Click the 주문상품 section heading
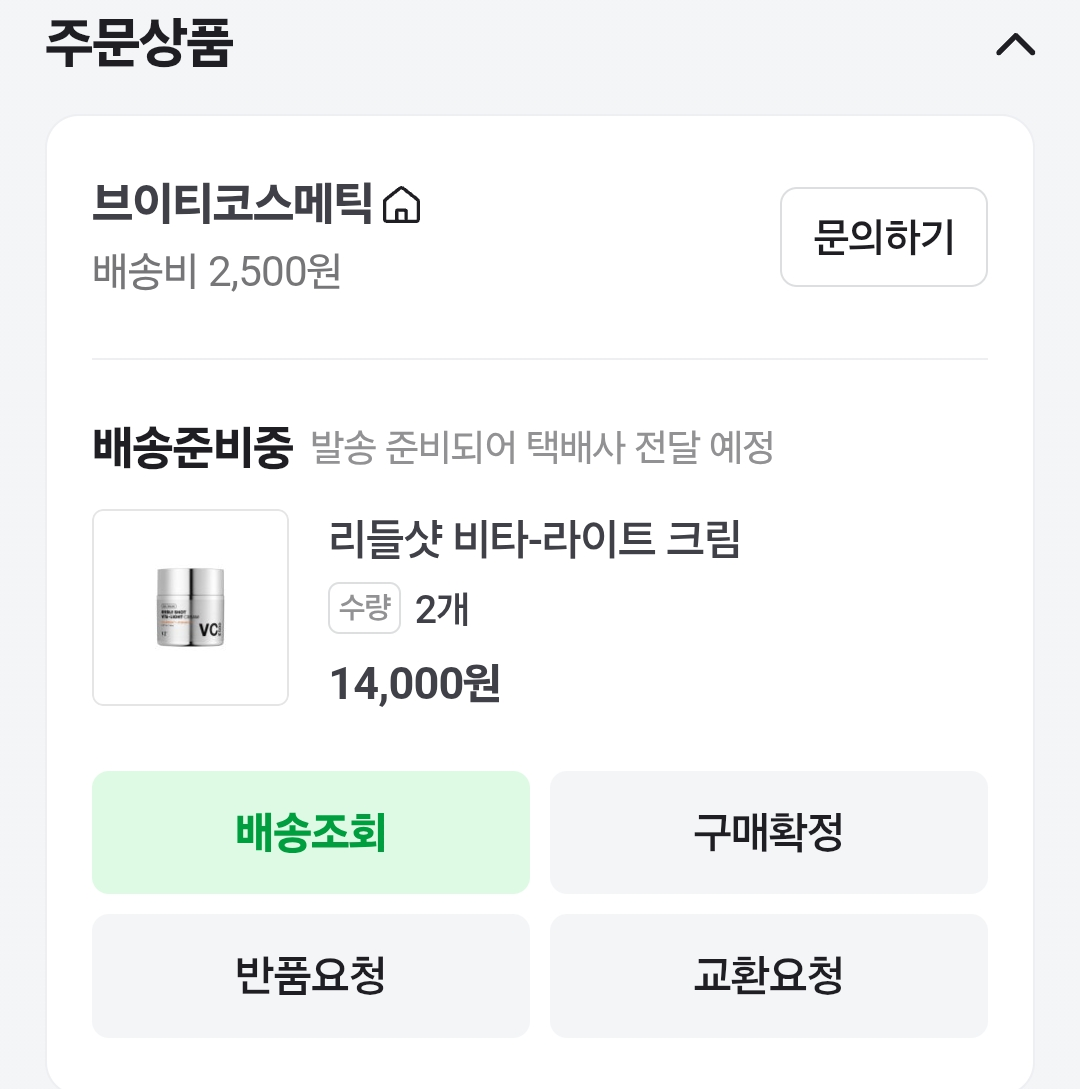Viewport: 1080px width, 1089px height. pos(139,45)
